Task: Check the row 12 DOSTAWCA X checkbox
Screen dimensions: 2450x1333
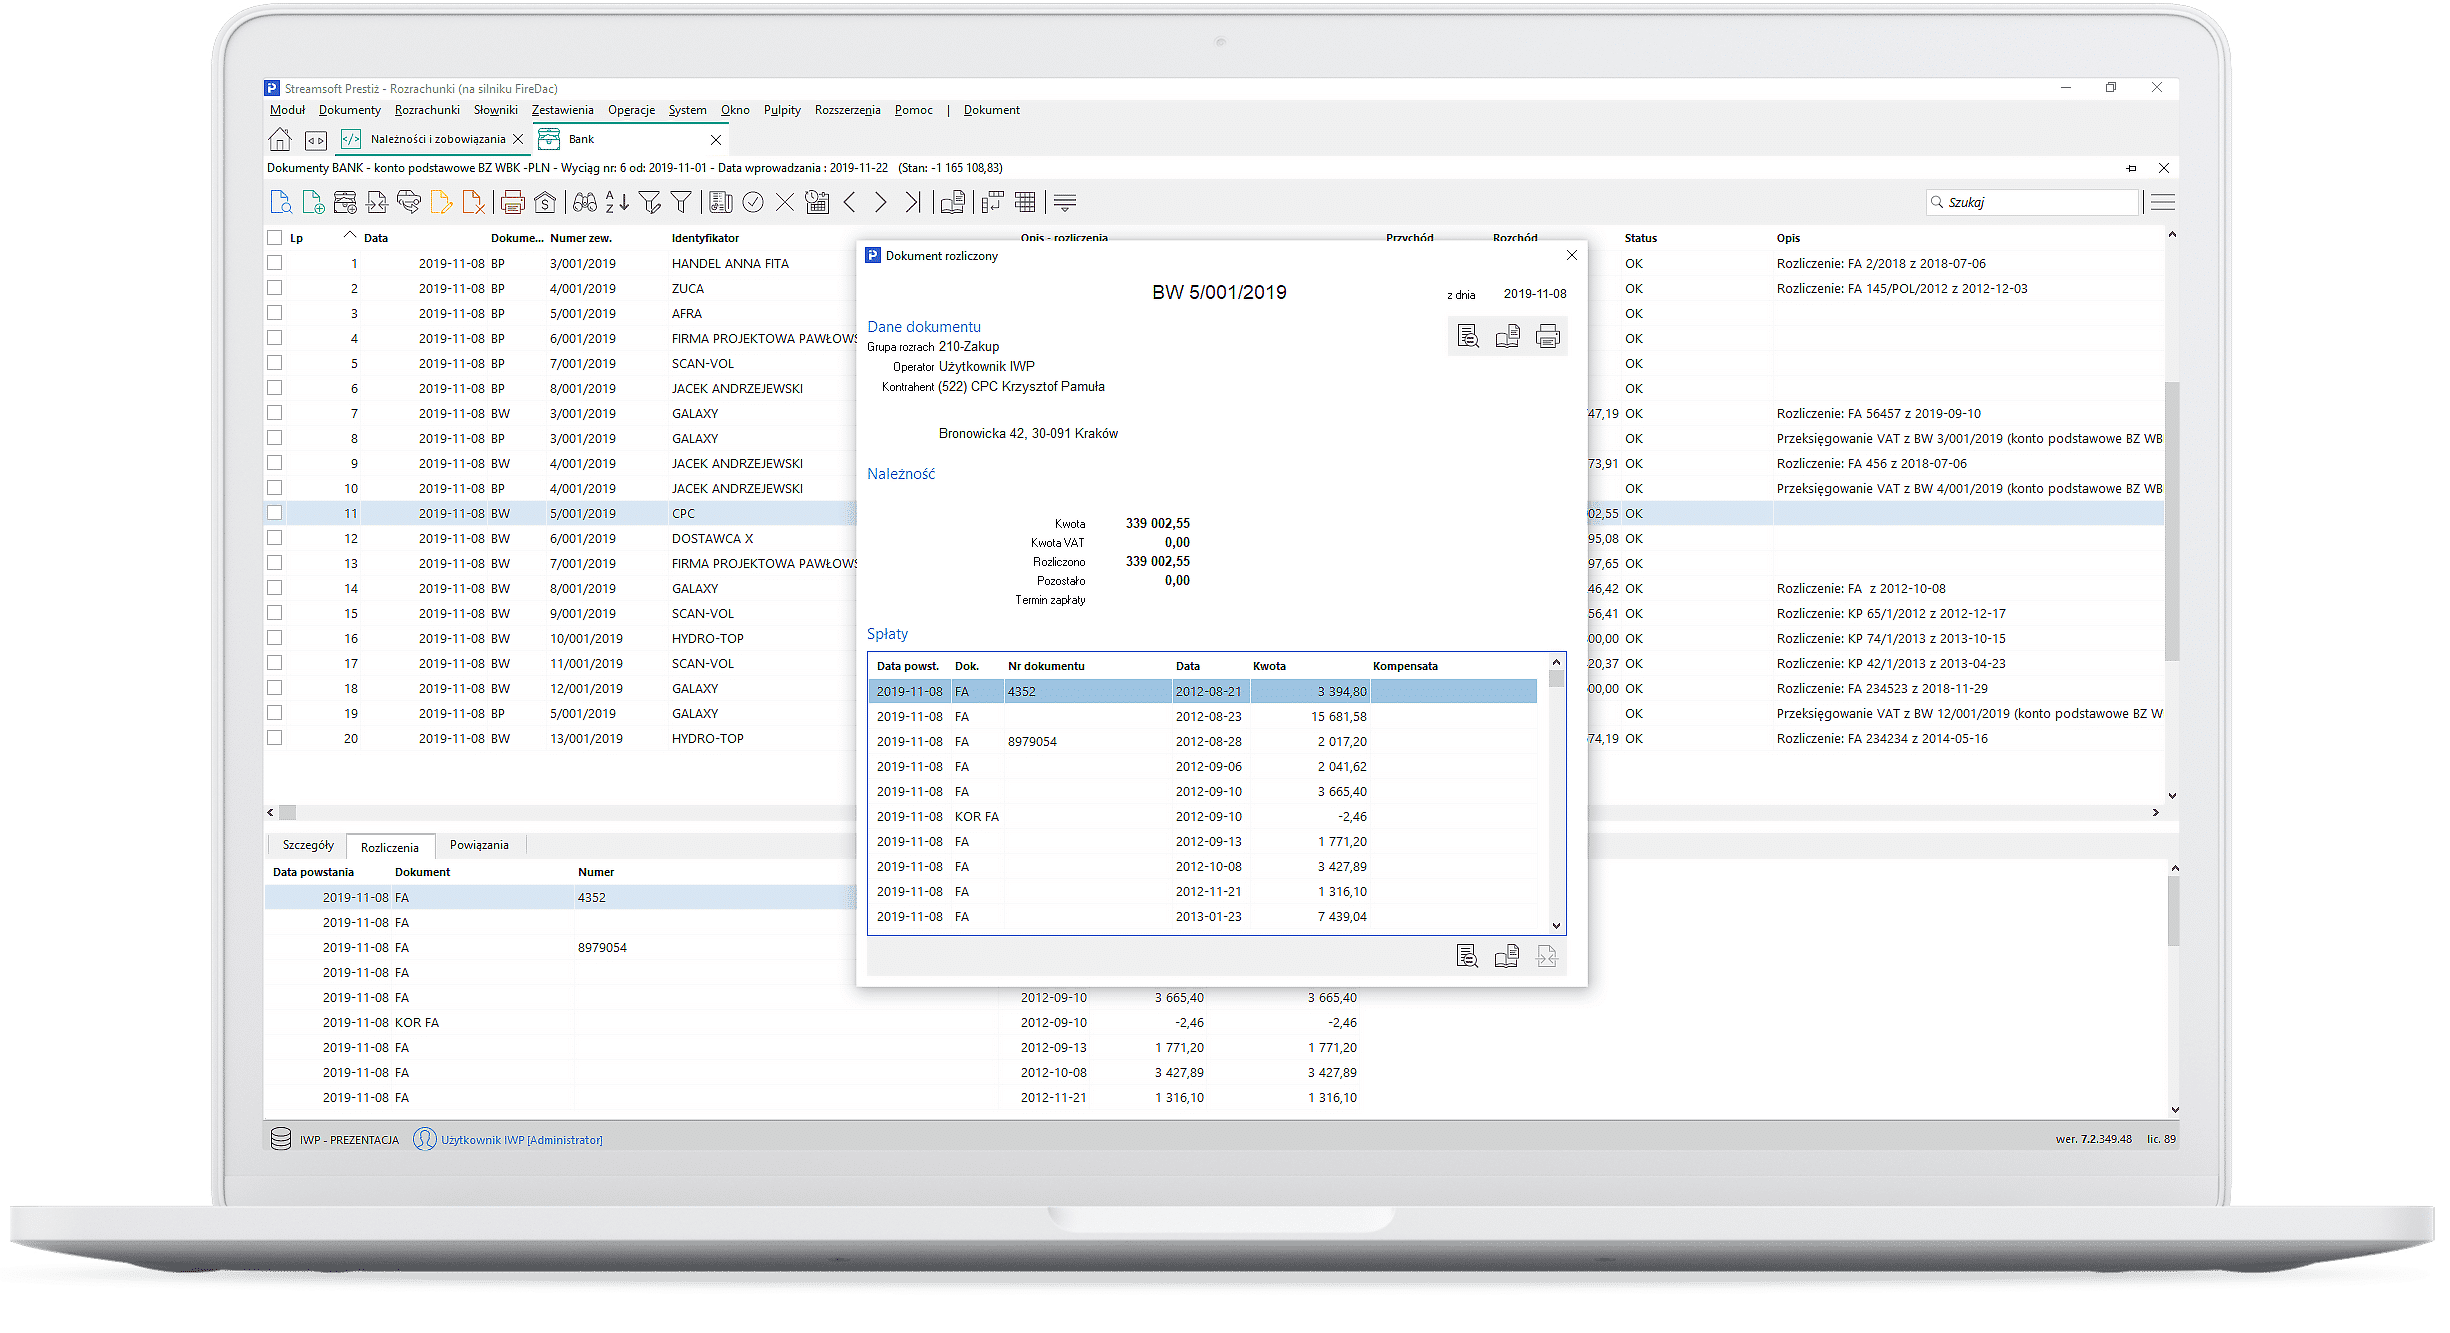Action: tap(274, 538)
